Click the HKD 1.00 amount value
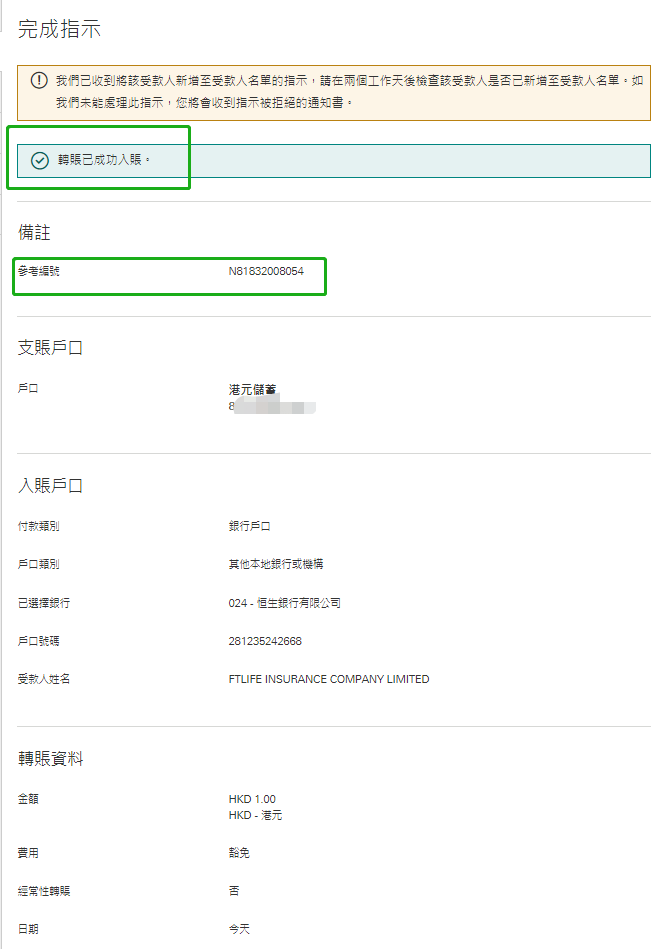Image resolution: width=664 pixels, height=949 pixels. click(252, 799)
